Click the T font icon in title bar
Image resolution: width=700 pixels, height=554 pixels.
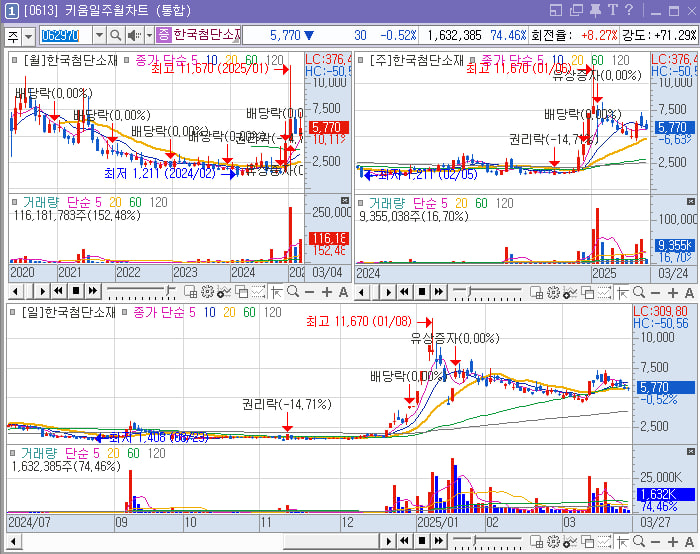click(612, 10)
